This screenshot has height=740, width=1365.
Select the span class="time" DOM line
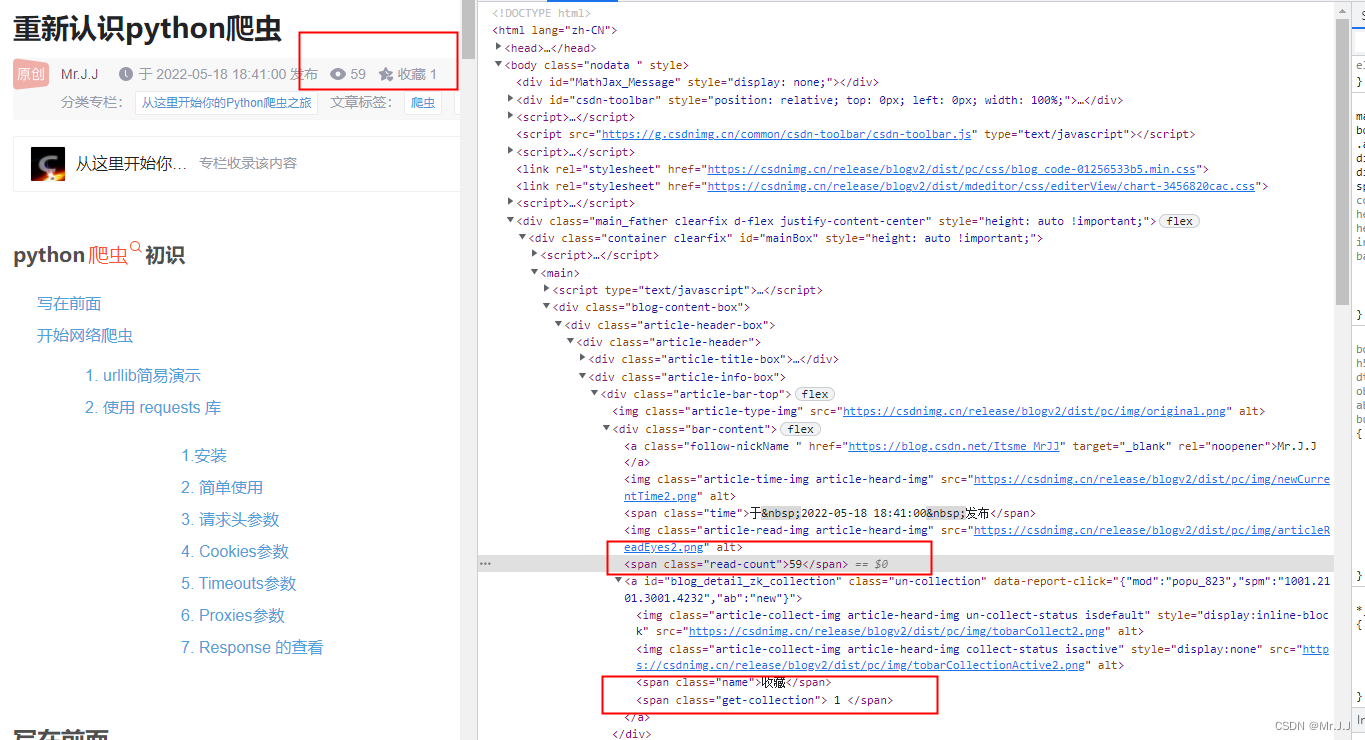click(830, 513)
